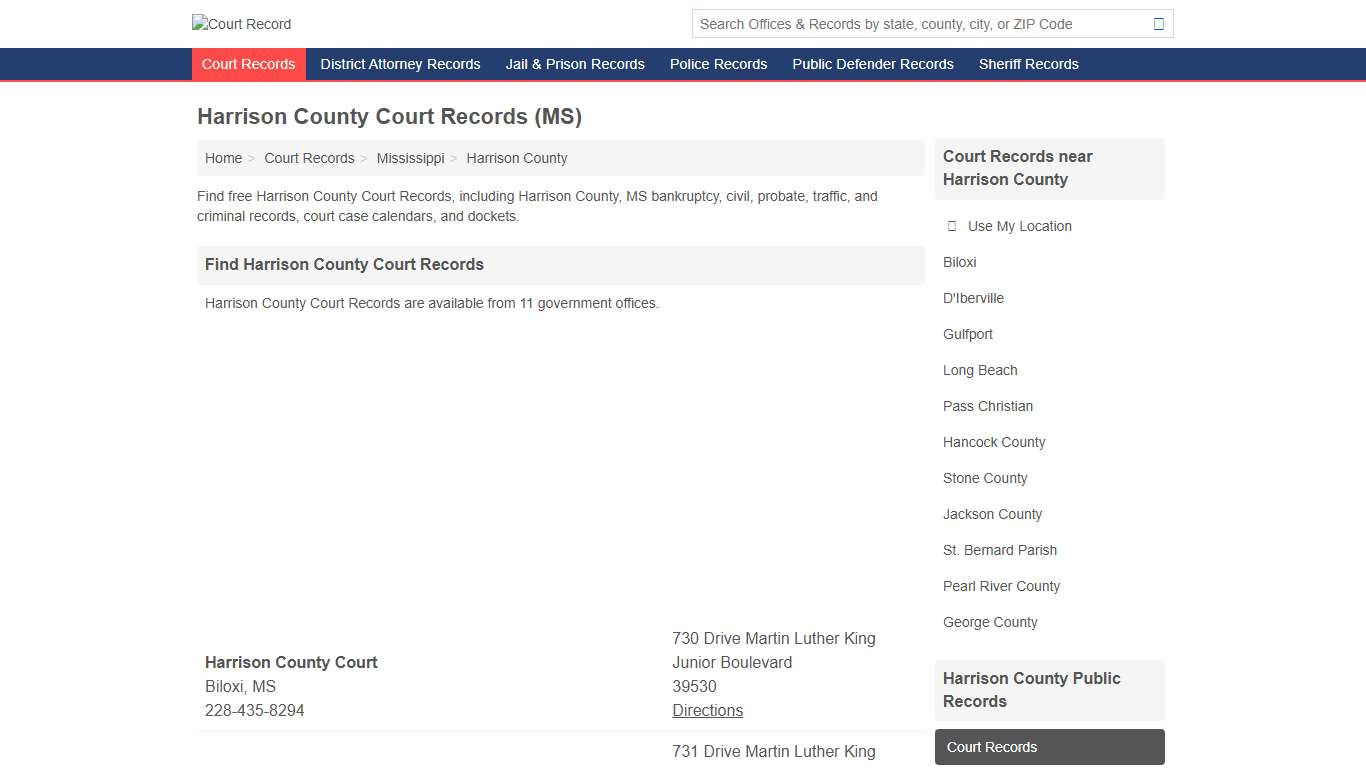The image size is (1366, 768).
Task: Click the Court Record logo
Action: point(241,24)
